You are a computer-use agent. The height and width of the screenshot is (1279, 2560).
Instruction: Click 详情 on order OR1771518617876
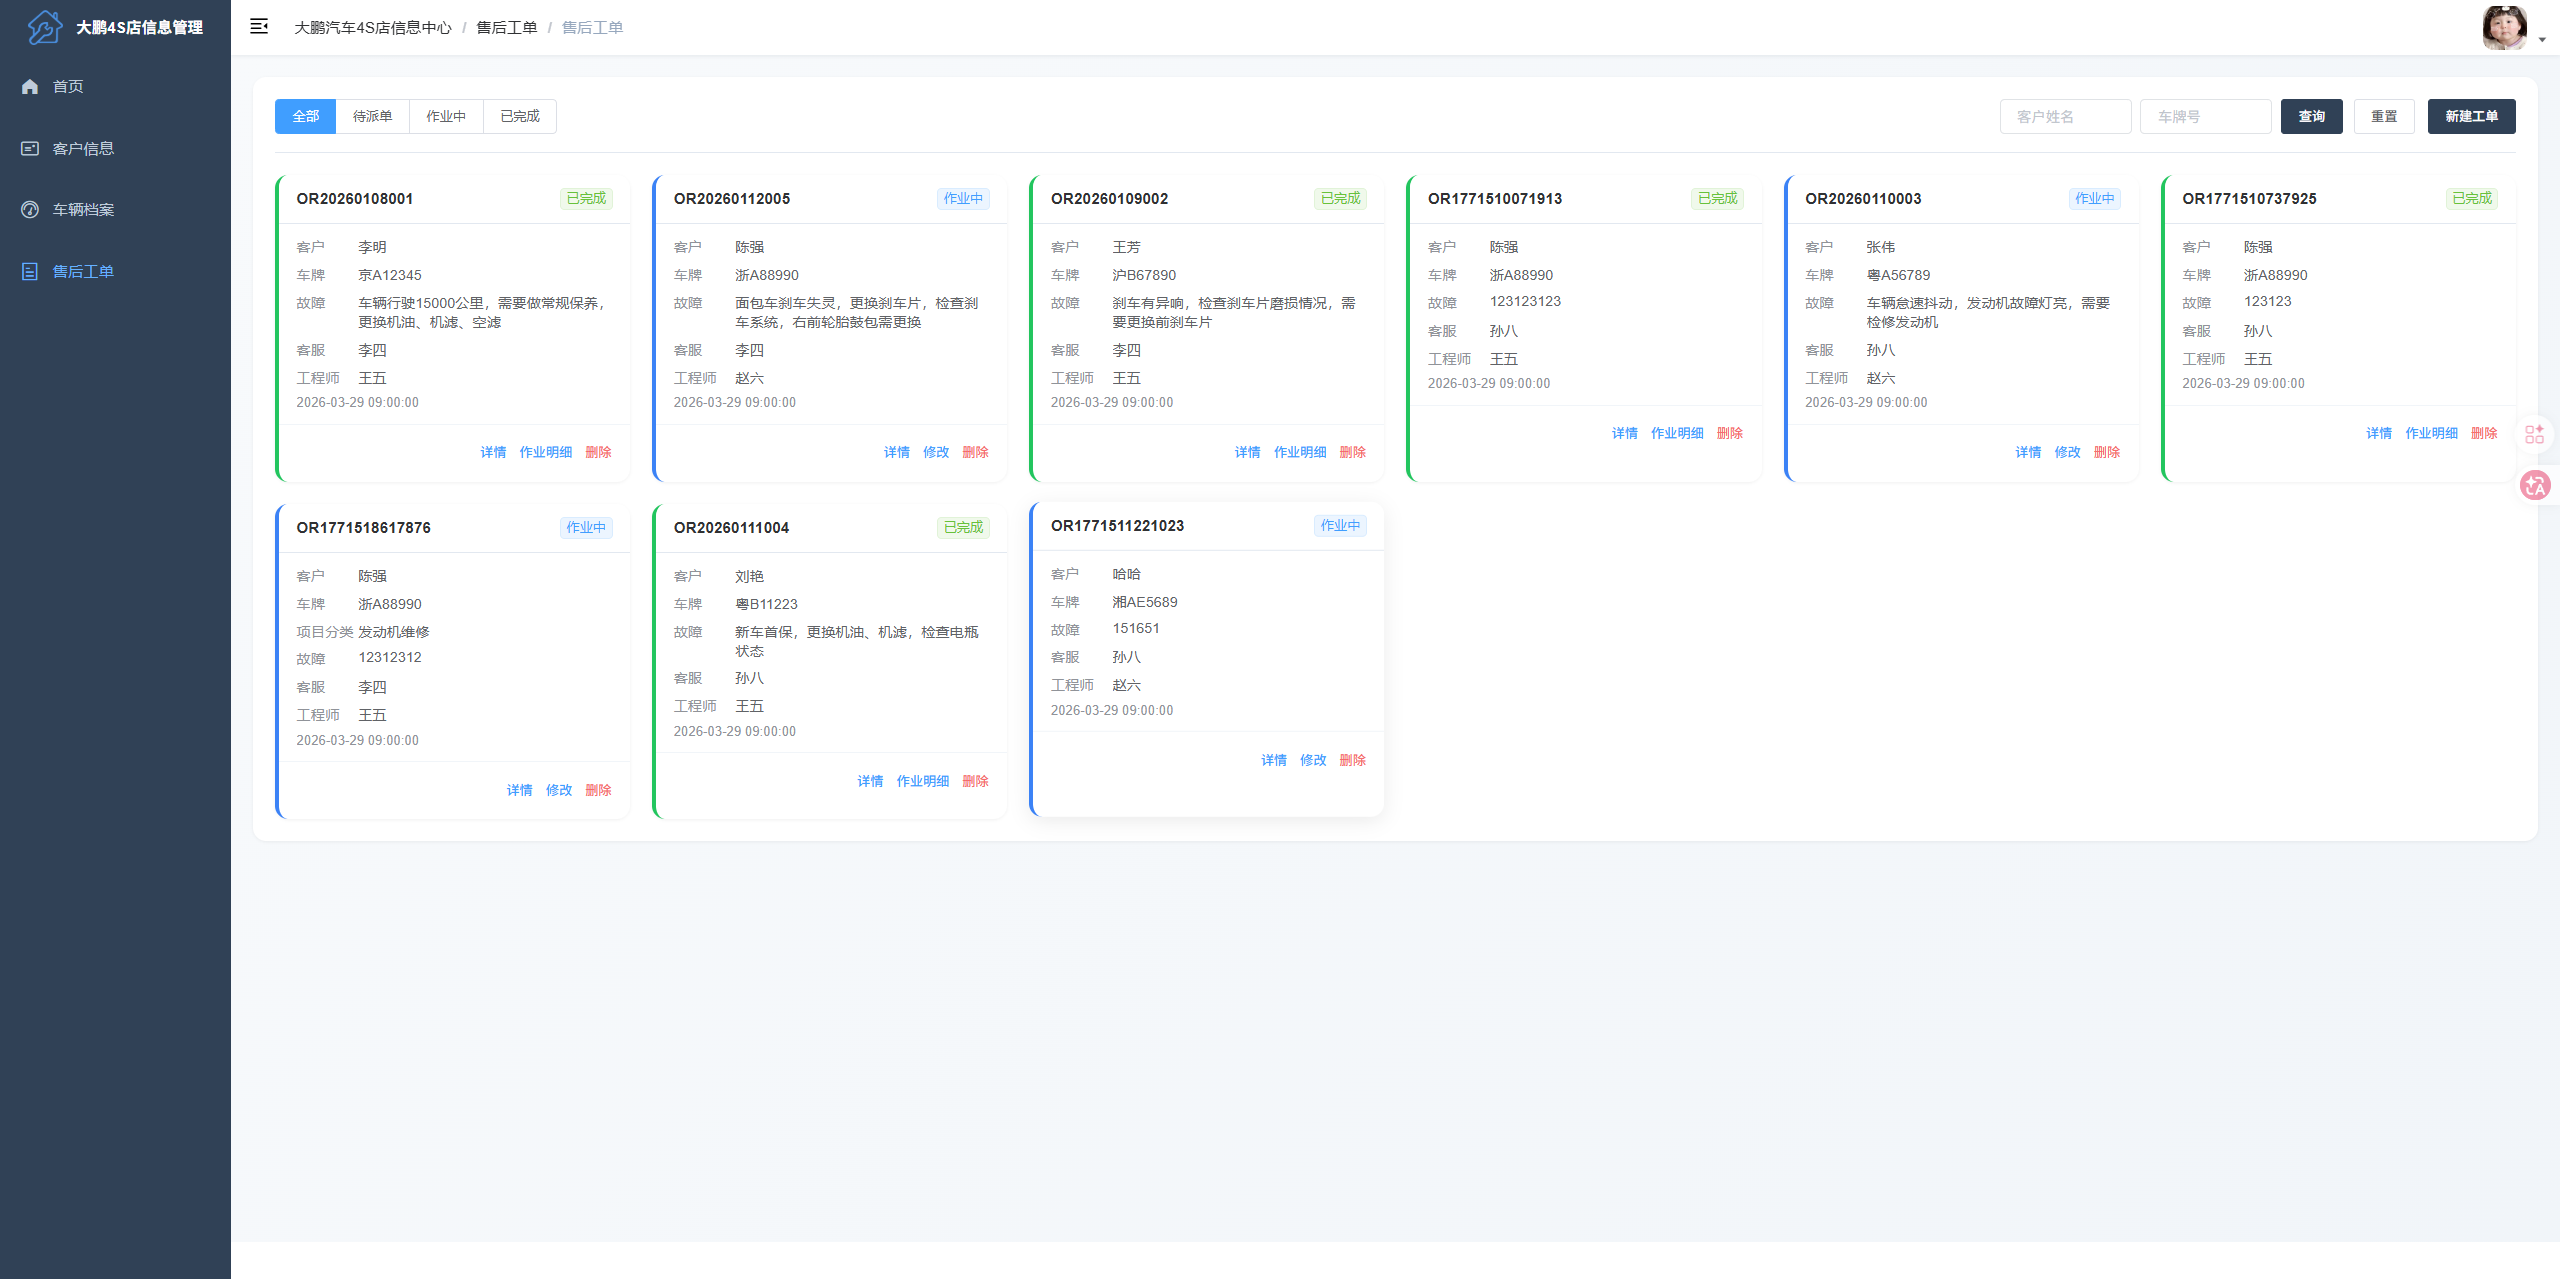pyautogui.click(x=519, y=790)
